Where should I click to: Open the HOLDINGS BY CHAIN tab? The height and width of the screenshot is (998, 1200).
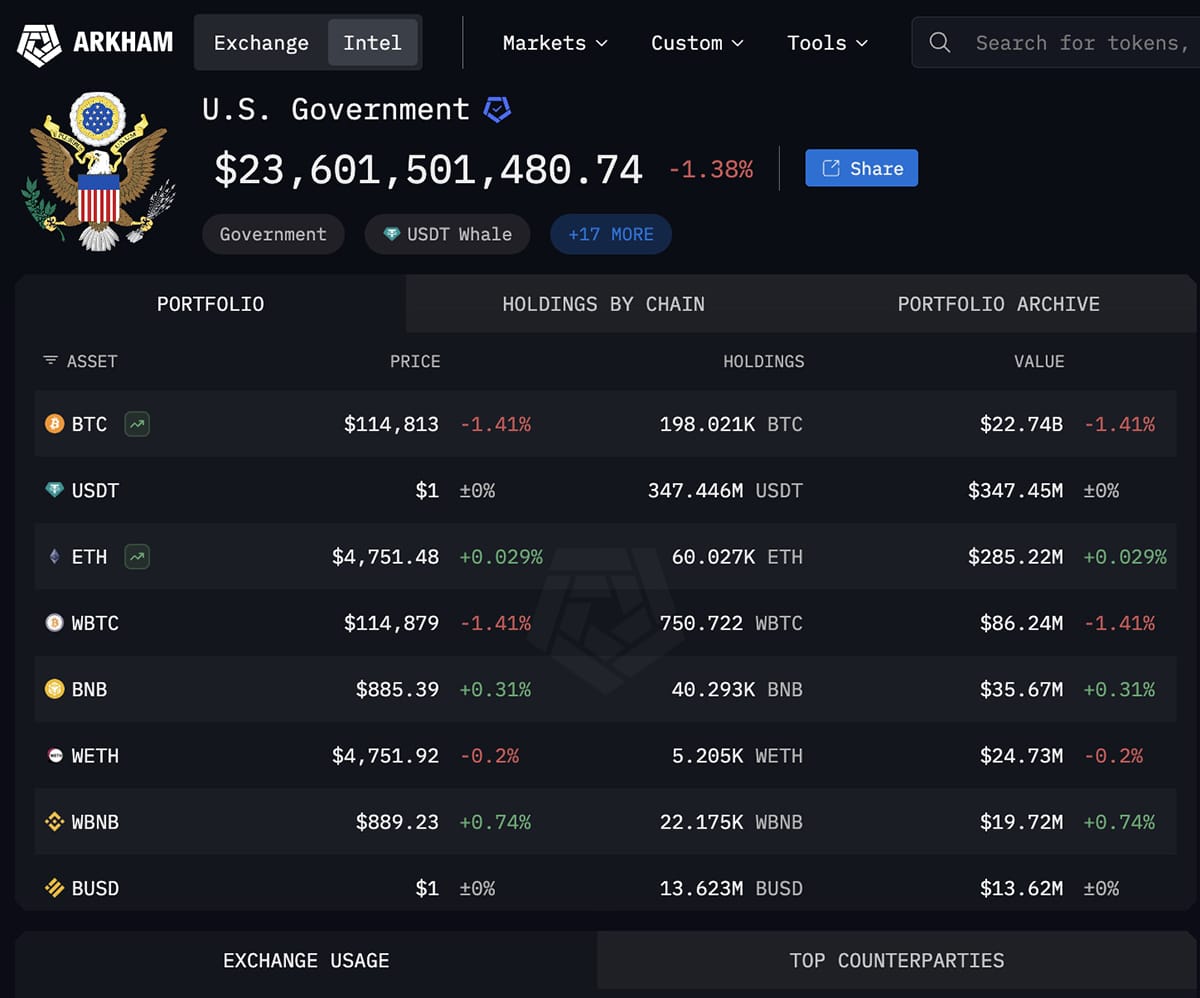click(603, 304)
